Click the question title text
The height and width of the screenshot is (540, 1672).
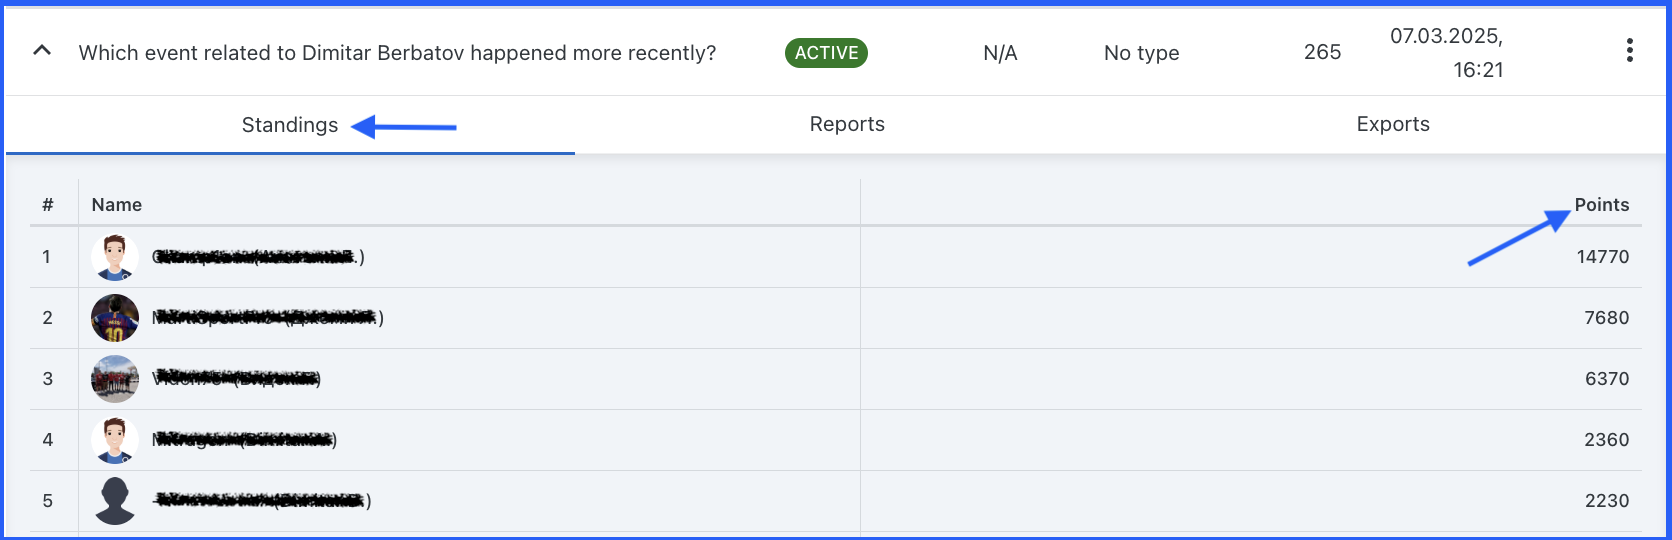pos(397,53)
